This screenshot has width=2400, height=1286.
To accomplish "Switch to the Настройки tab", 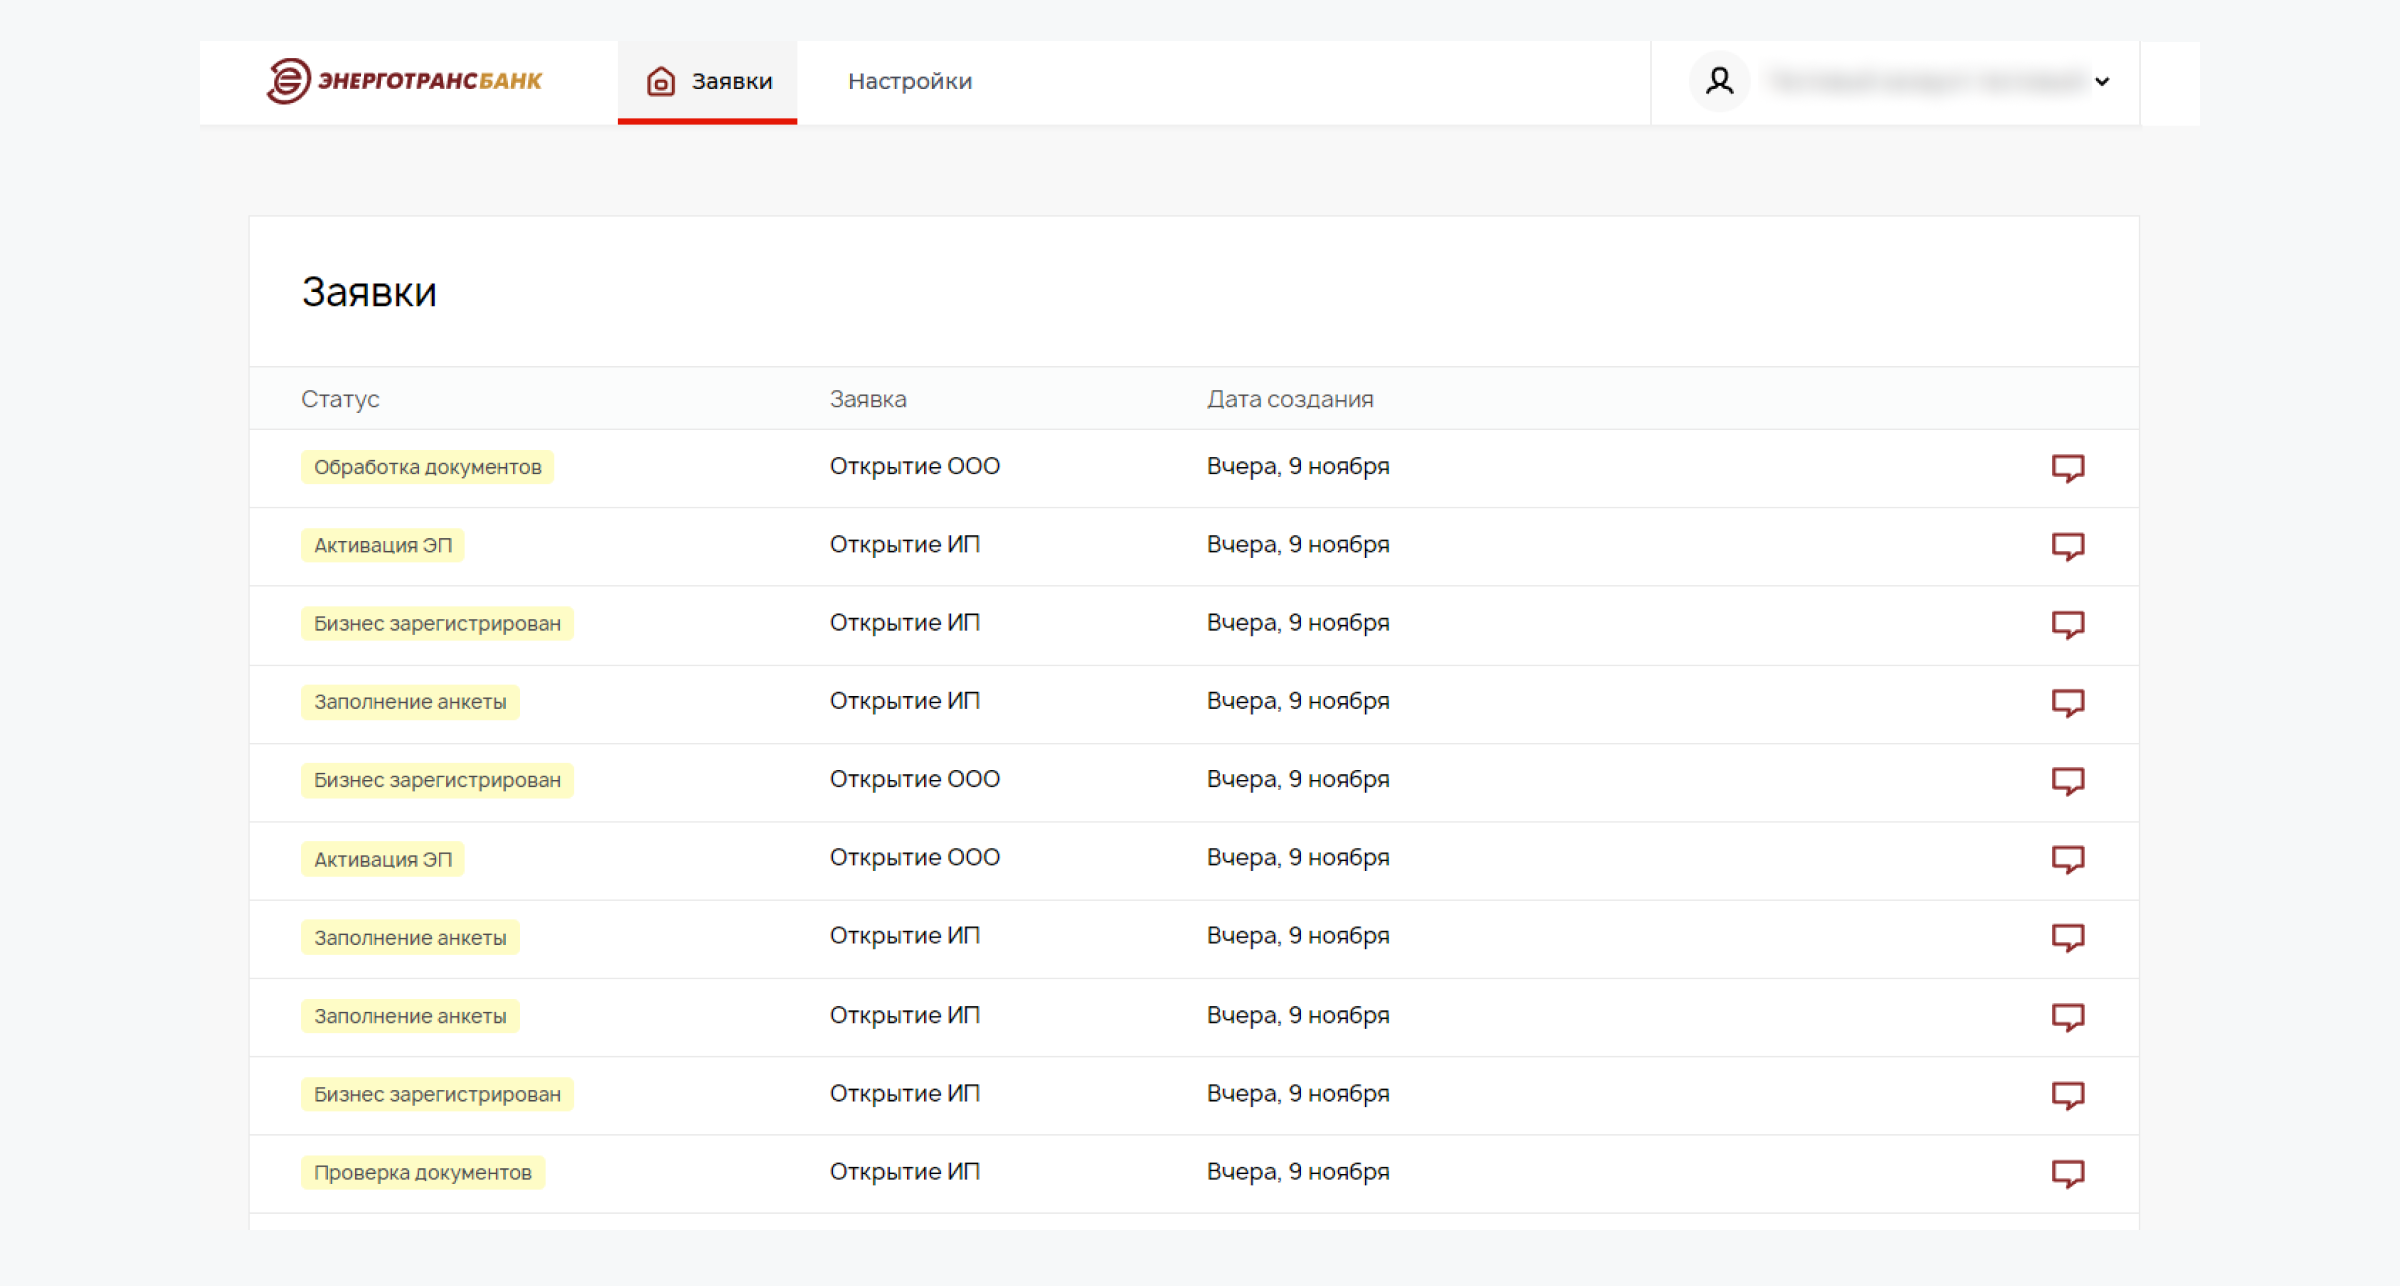I will [x=909, y=81].
